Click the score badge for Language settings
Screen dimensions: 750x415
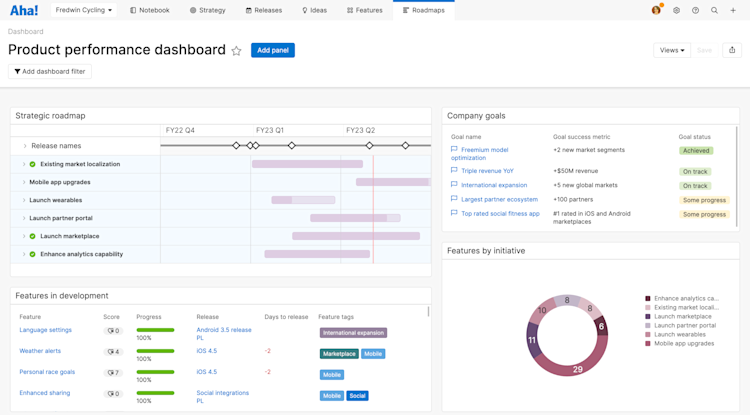(x=113, y=331)
